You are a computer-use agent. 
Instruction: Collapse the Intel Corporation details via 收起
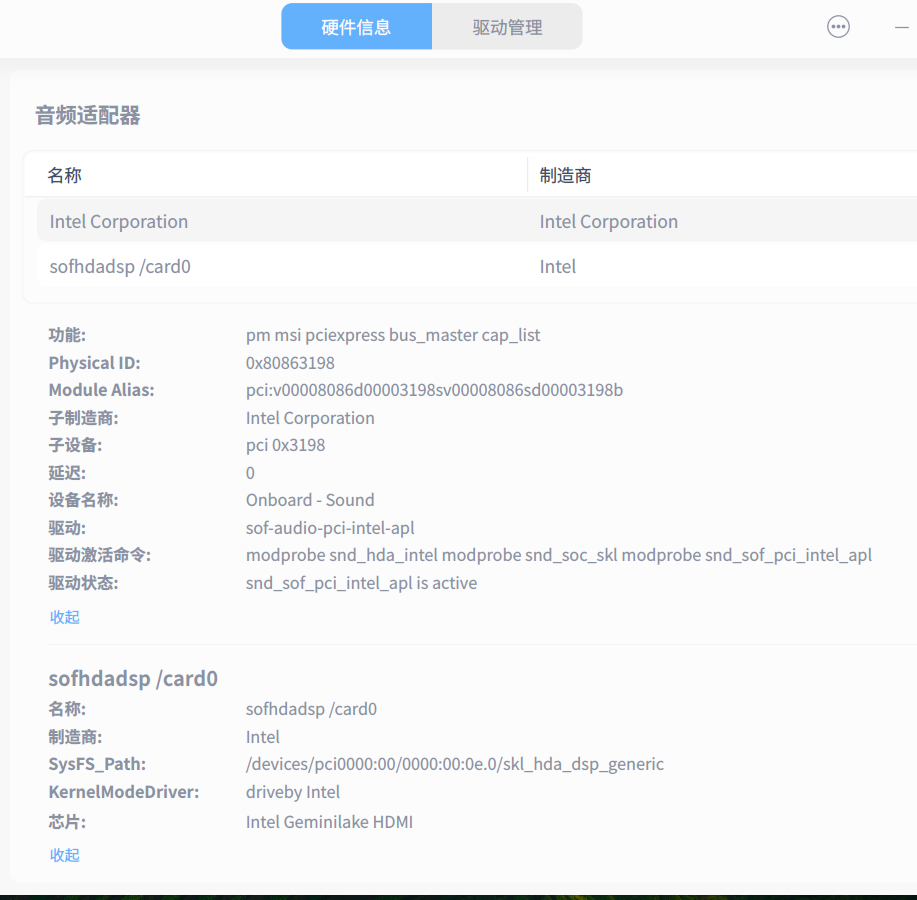click(x=64, y=617)
